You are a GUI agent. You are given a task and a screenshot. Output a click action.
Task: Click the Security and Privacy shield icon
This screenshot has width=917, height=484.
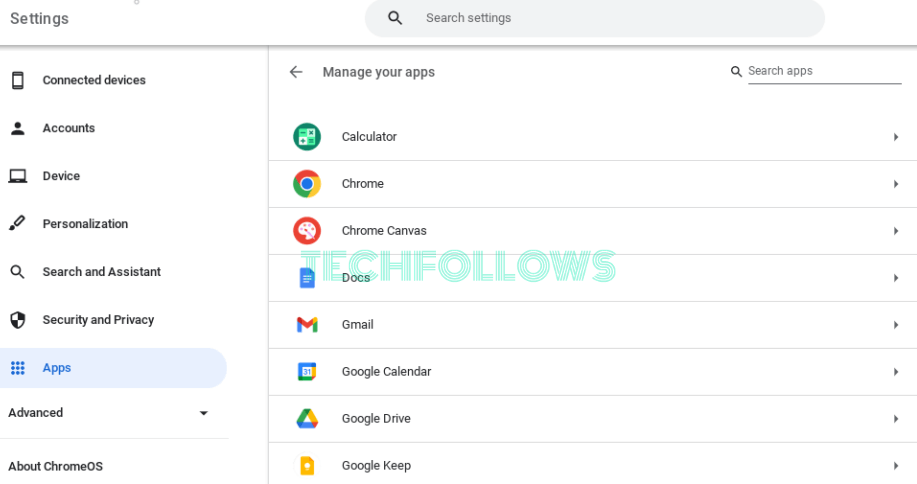[18, 320]
